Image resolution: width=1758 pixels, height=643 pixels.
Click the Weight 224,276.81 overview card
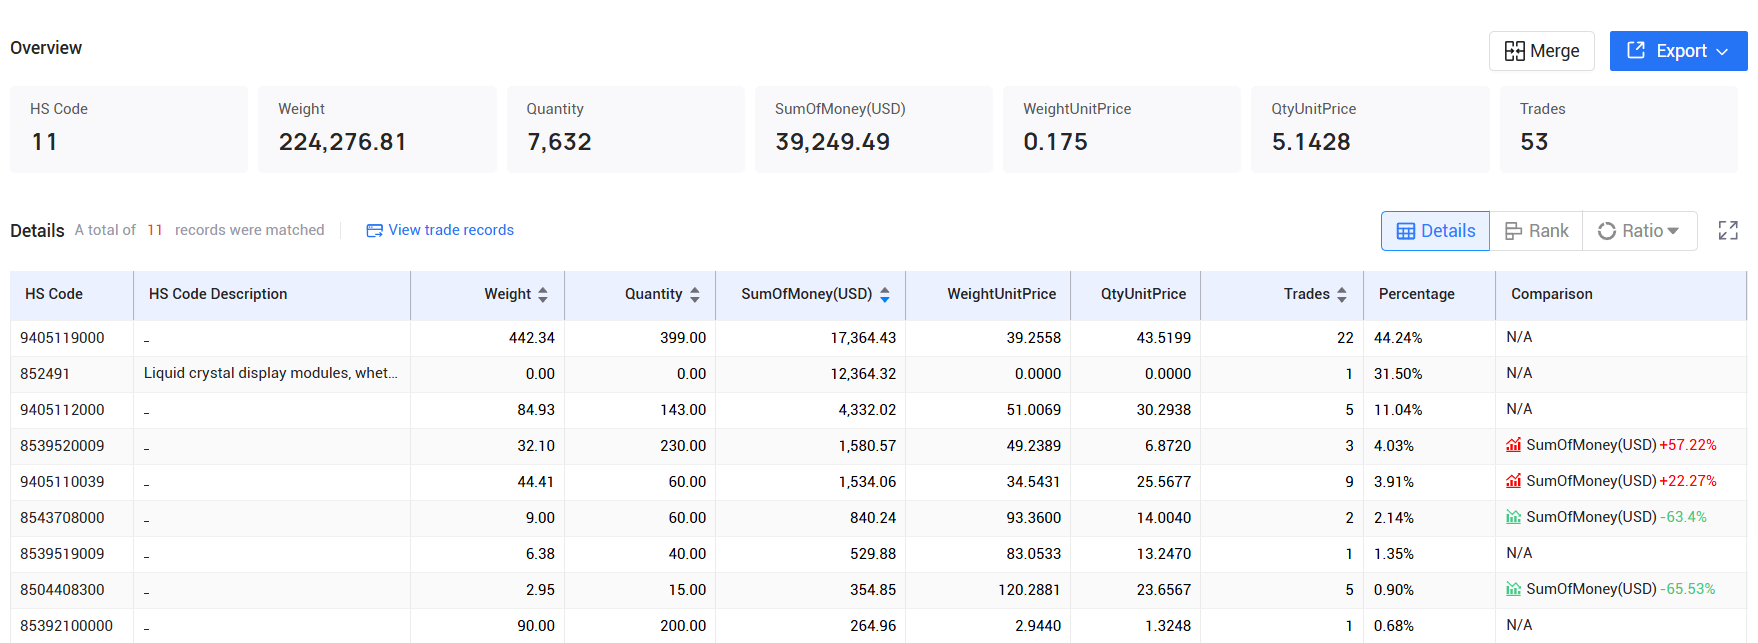(377, 129)
